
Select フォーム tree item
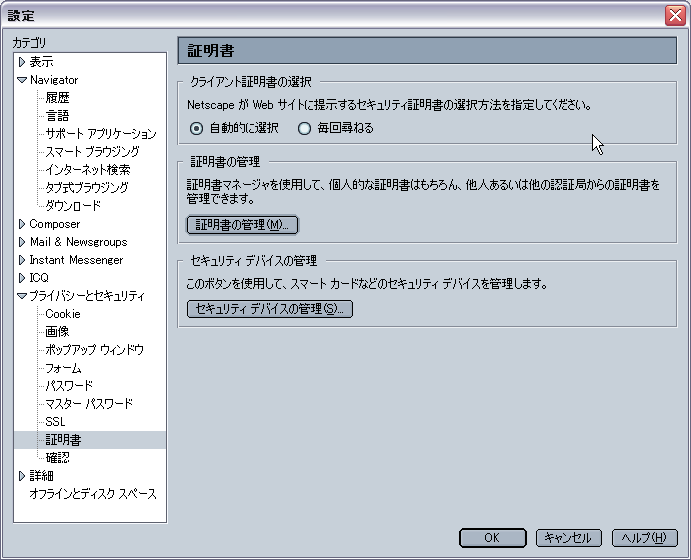tap(63, 368)
